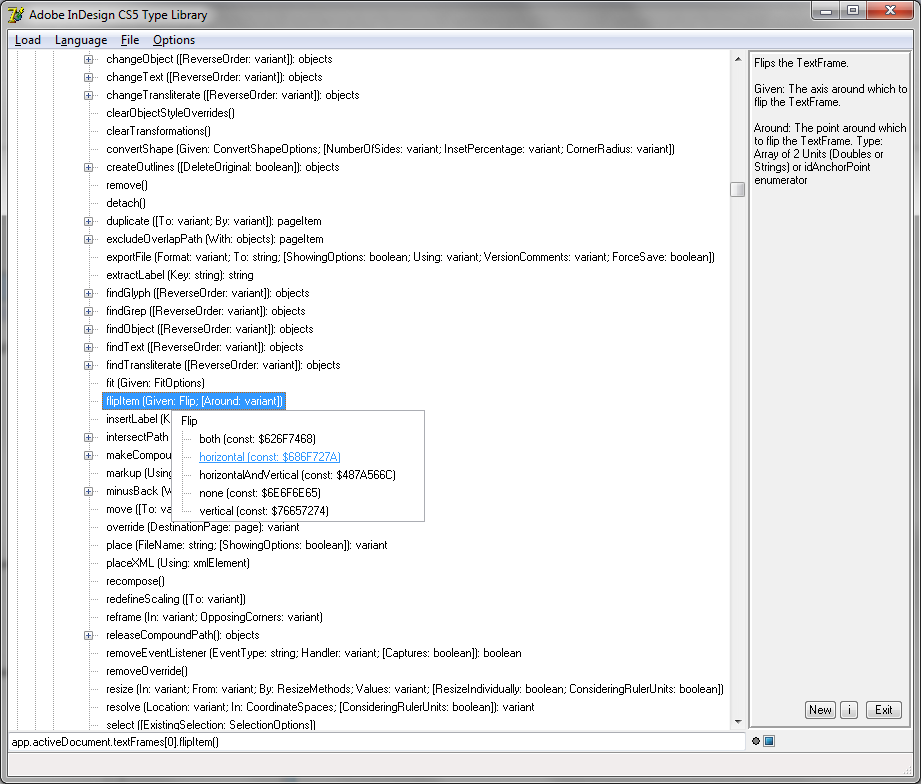Select the 'place (FileName: string...)' row
The height and width of the screenshot is (784, 921).
tap(247, 546)
